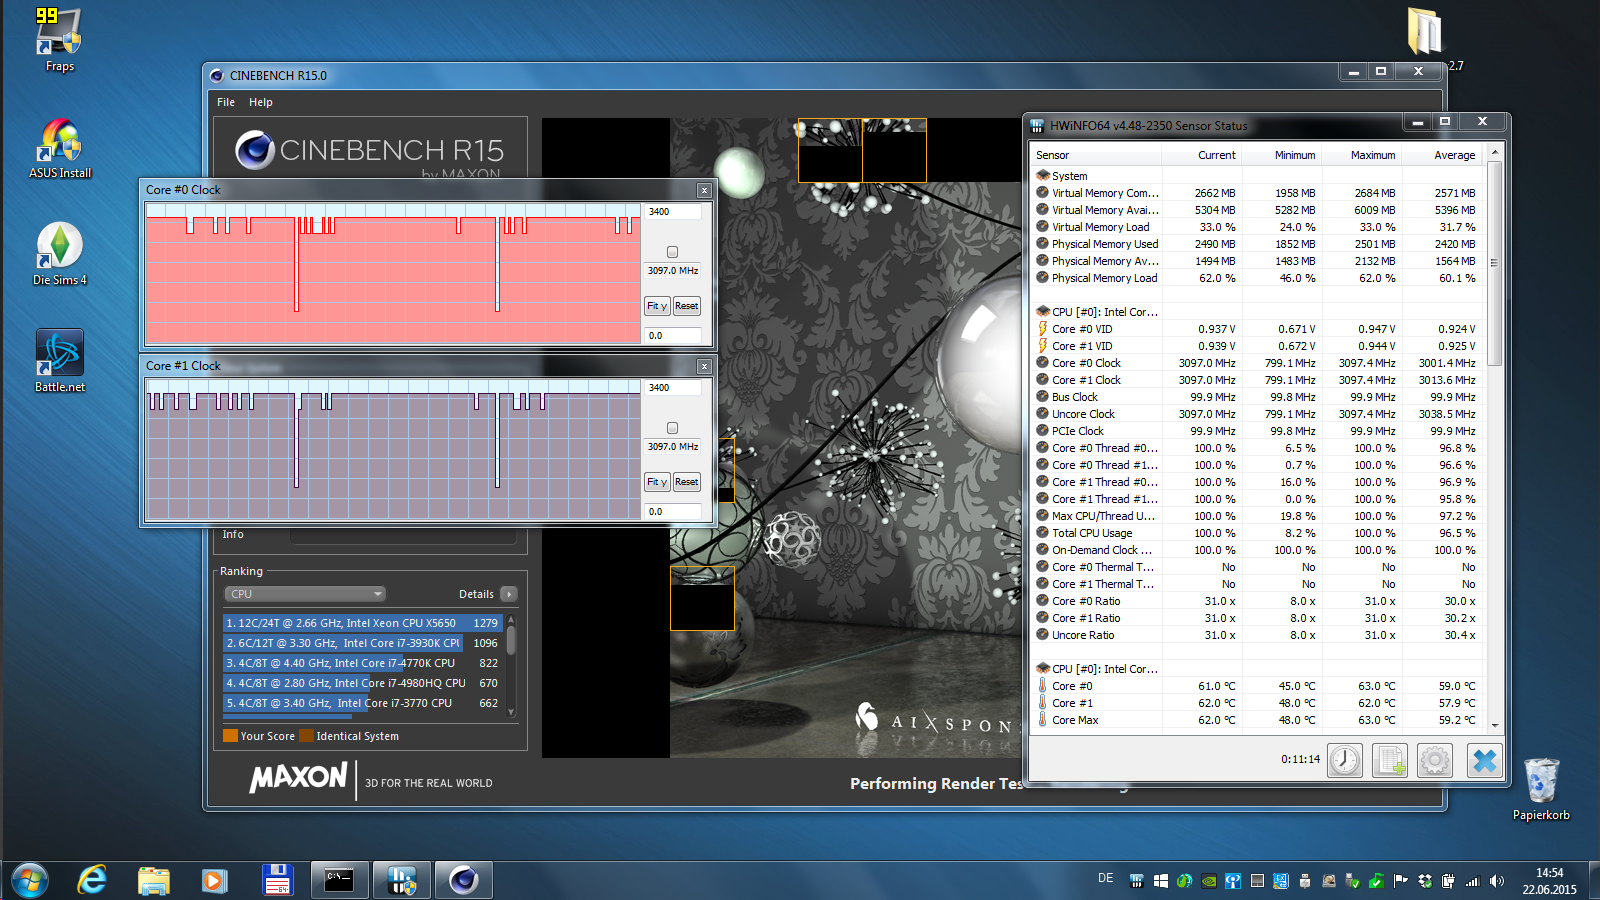This screenshot has height=900, width=1600.
Task: Reset min/max values via HWiNFO clock icon
Action: point(1345,761)
